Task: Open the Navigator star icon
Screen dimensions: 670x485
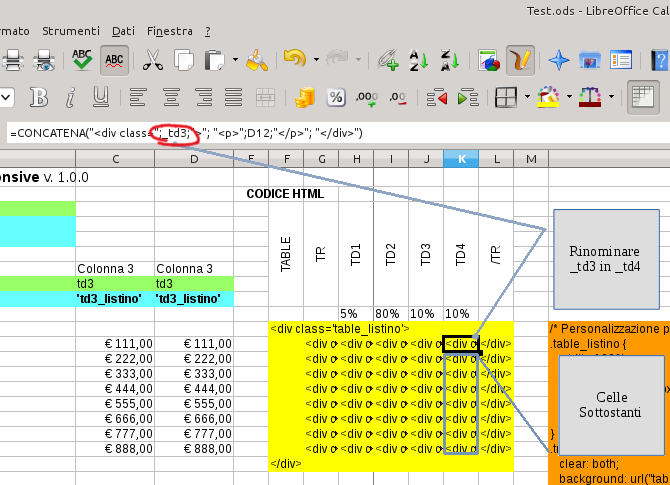Action: pyautogui.click(x=559, y=60)
